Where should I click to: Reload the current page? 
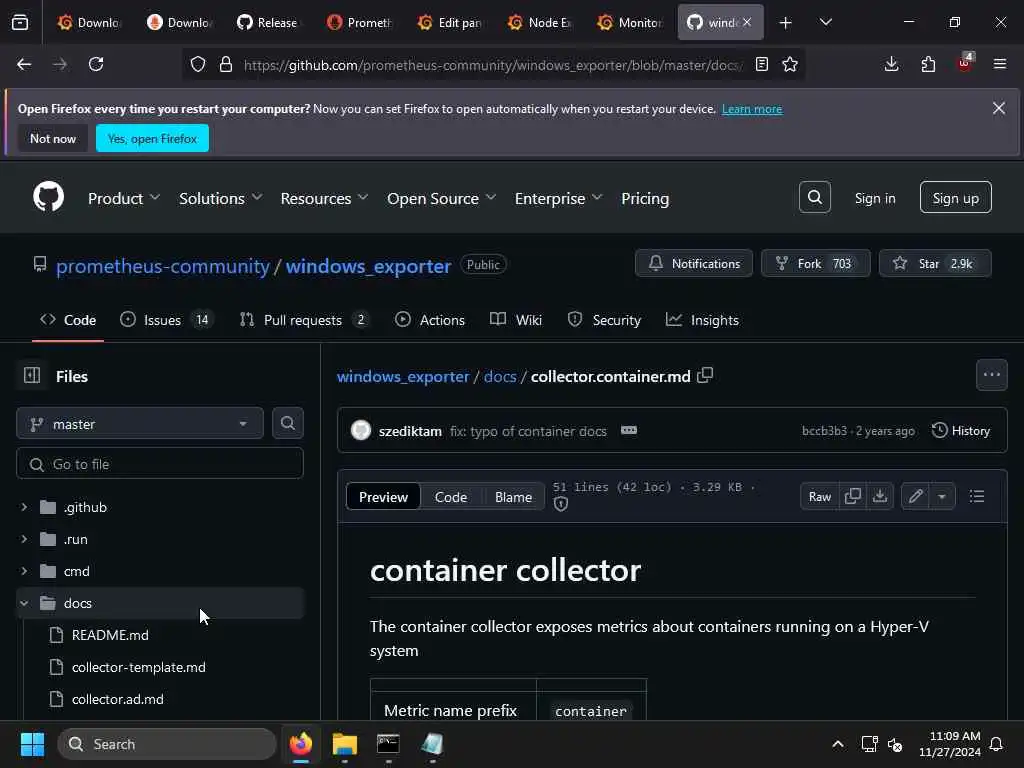click(x=96, y=64)
